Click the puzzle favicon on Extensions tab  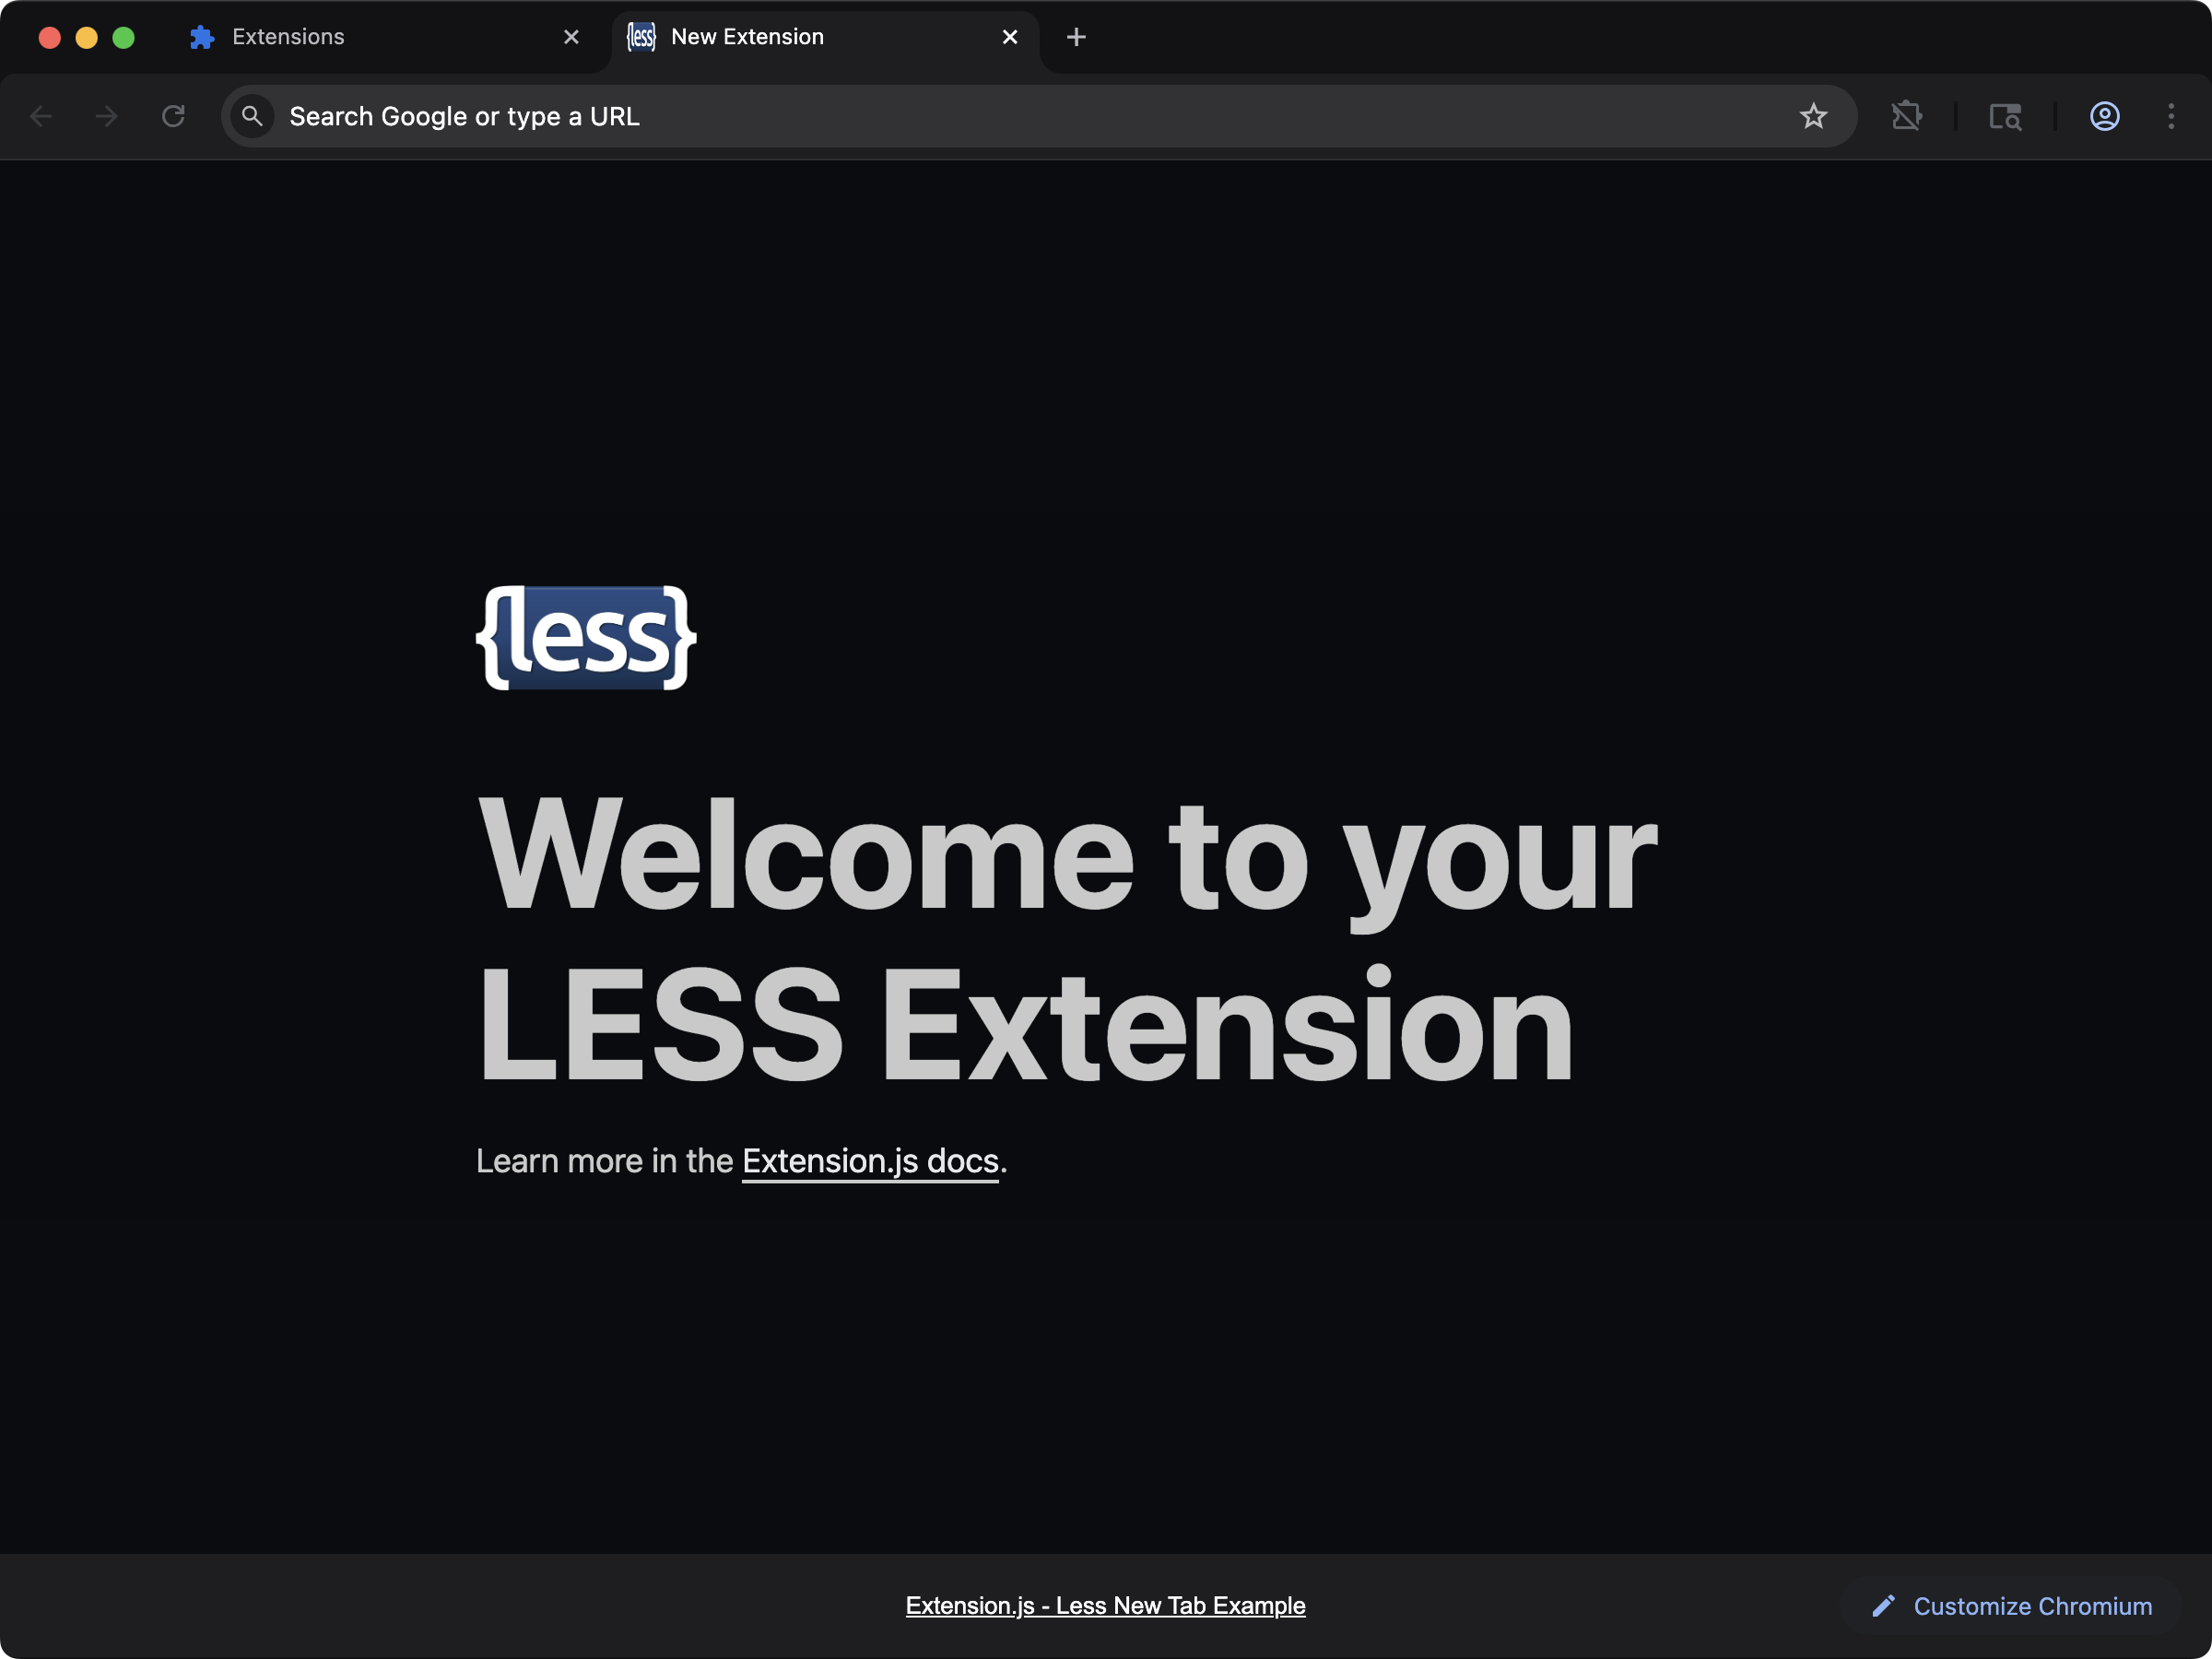coord(202,37)
